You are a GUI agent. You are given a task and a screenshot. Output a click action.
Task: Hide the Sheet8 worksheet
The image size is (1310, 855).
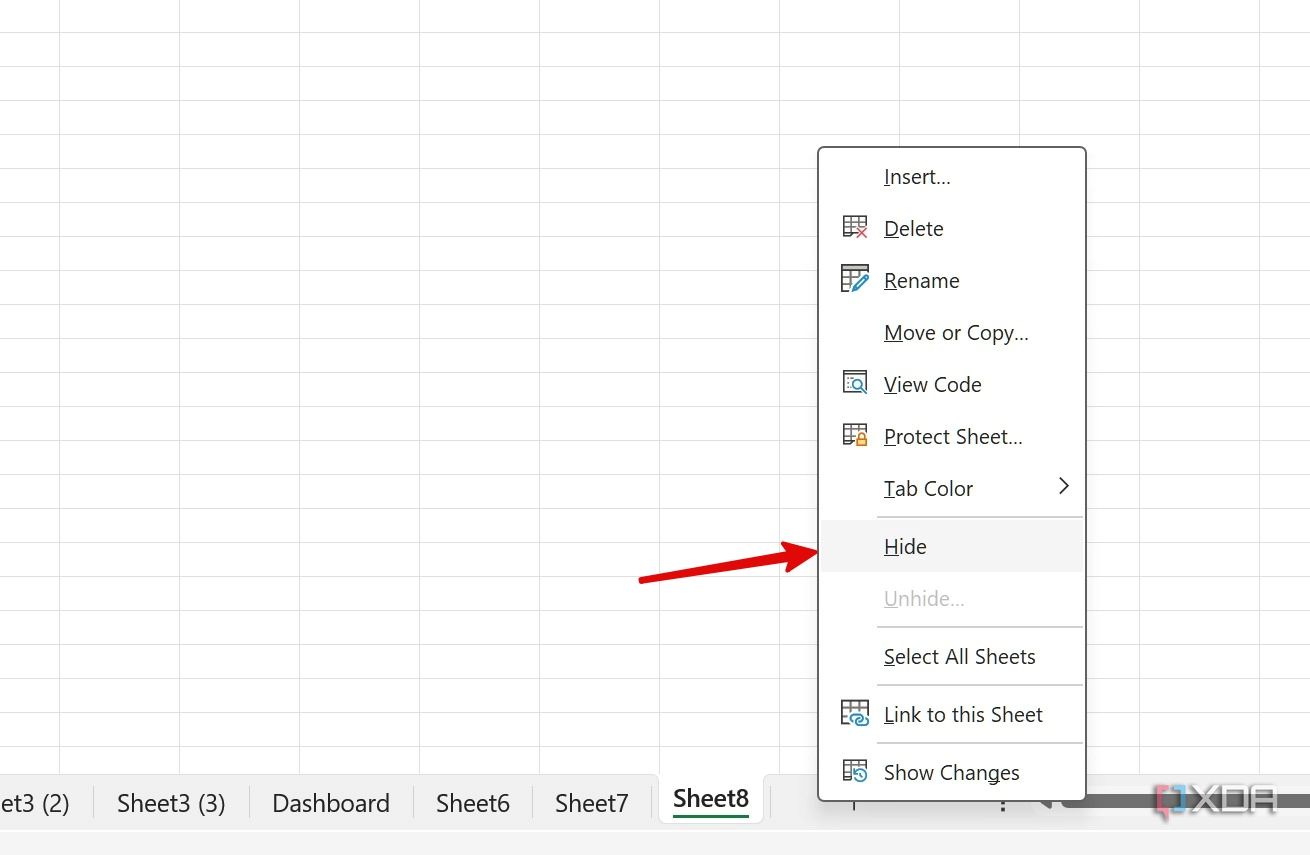click(x=904, y=546)
